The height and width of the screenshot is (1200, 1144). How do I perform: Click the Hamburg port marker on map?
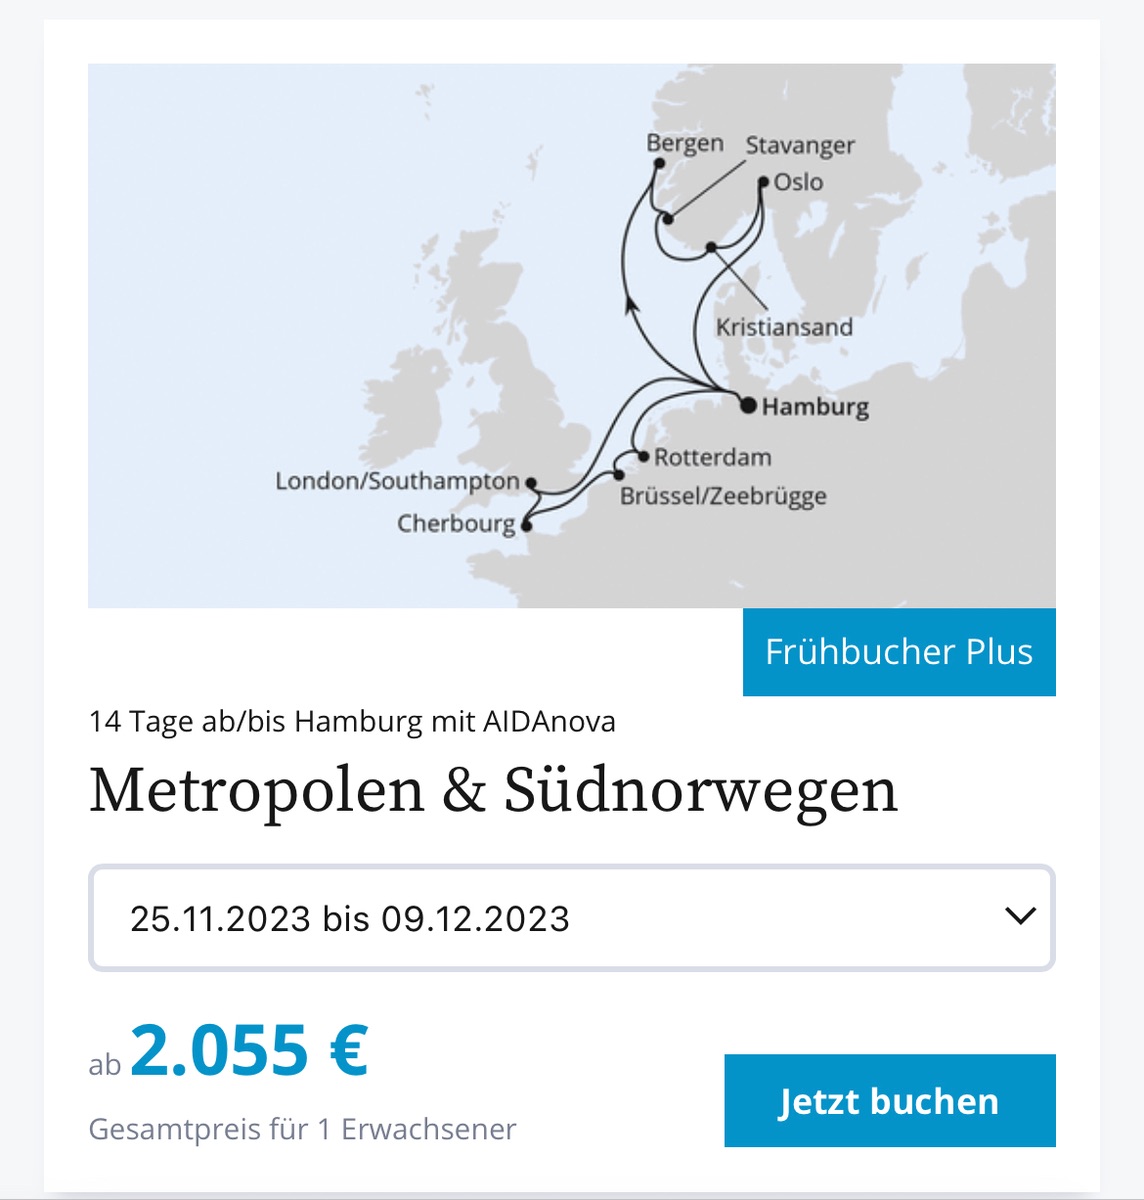tap(748, 405)
